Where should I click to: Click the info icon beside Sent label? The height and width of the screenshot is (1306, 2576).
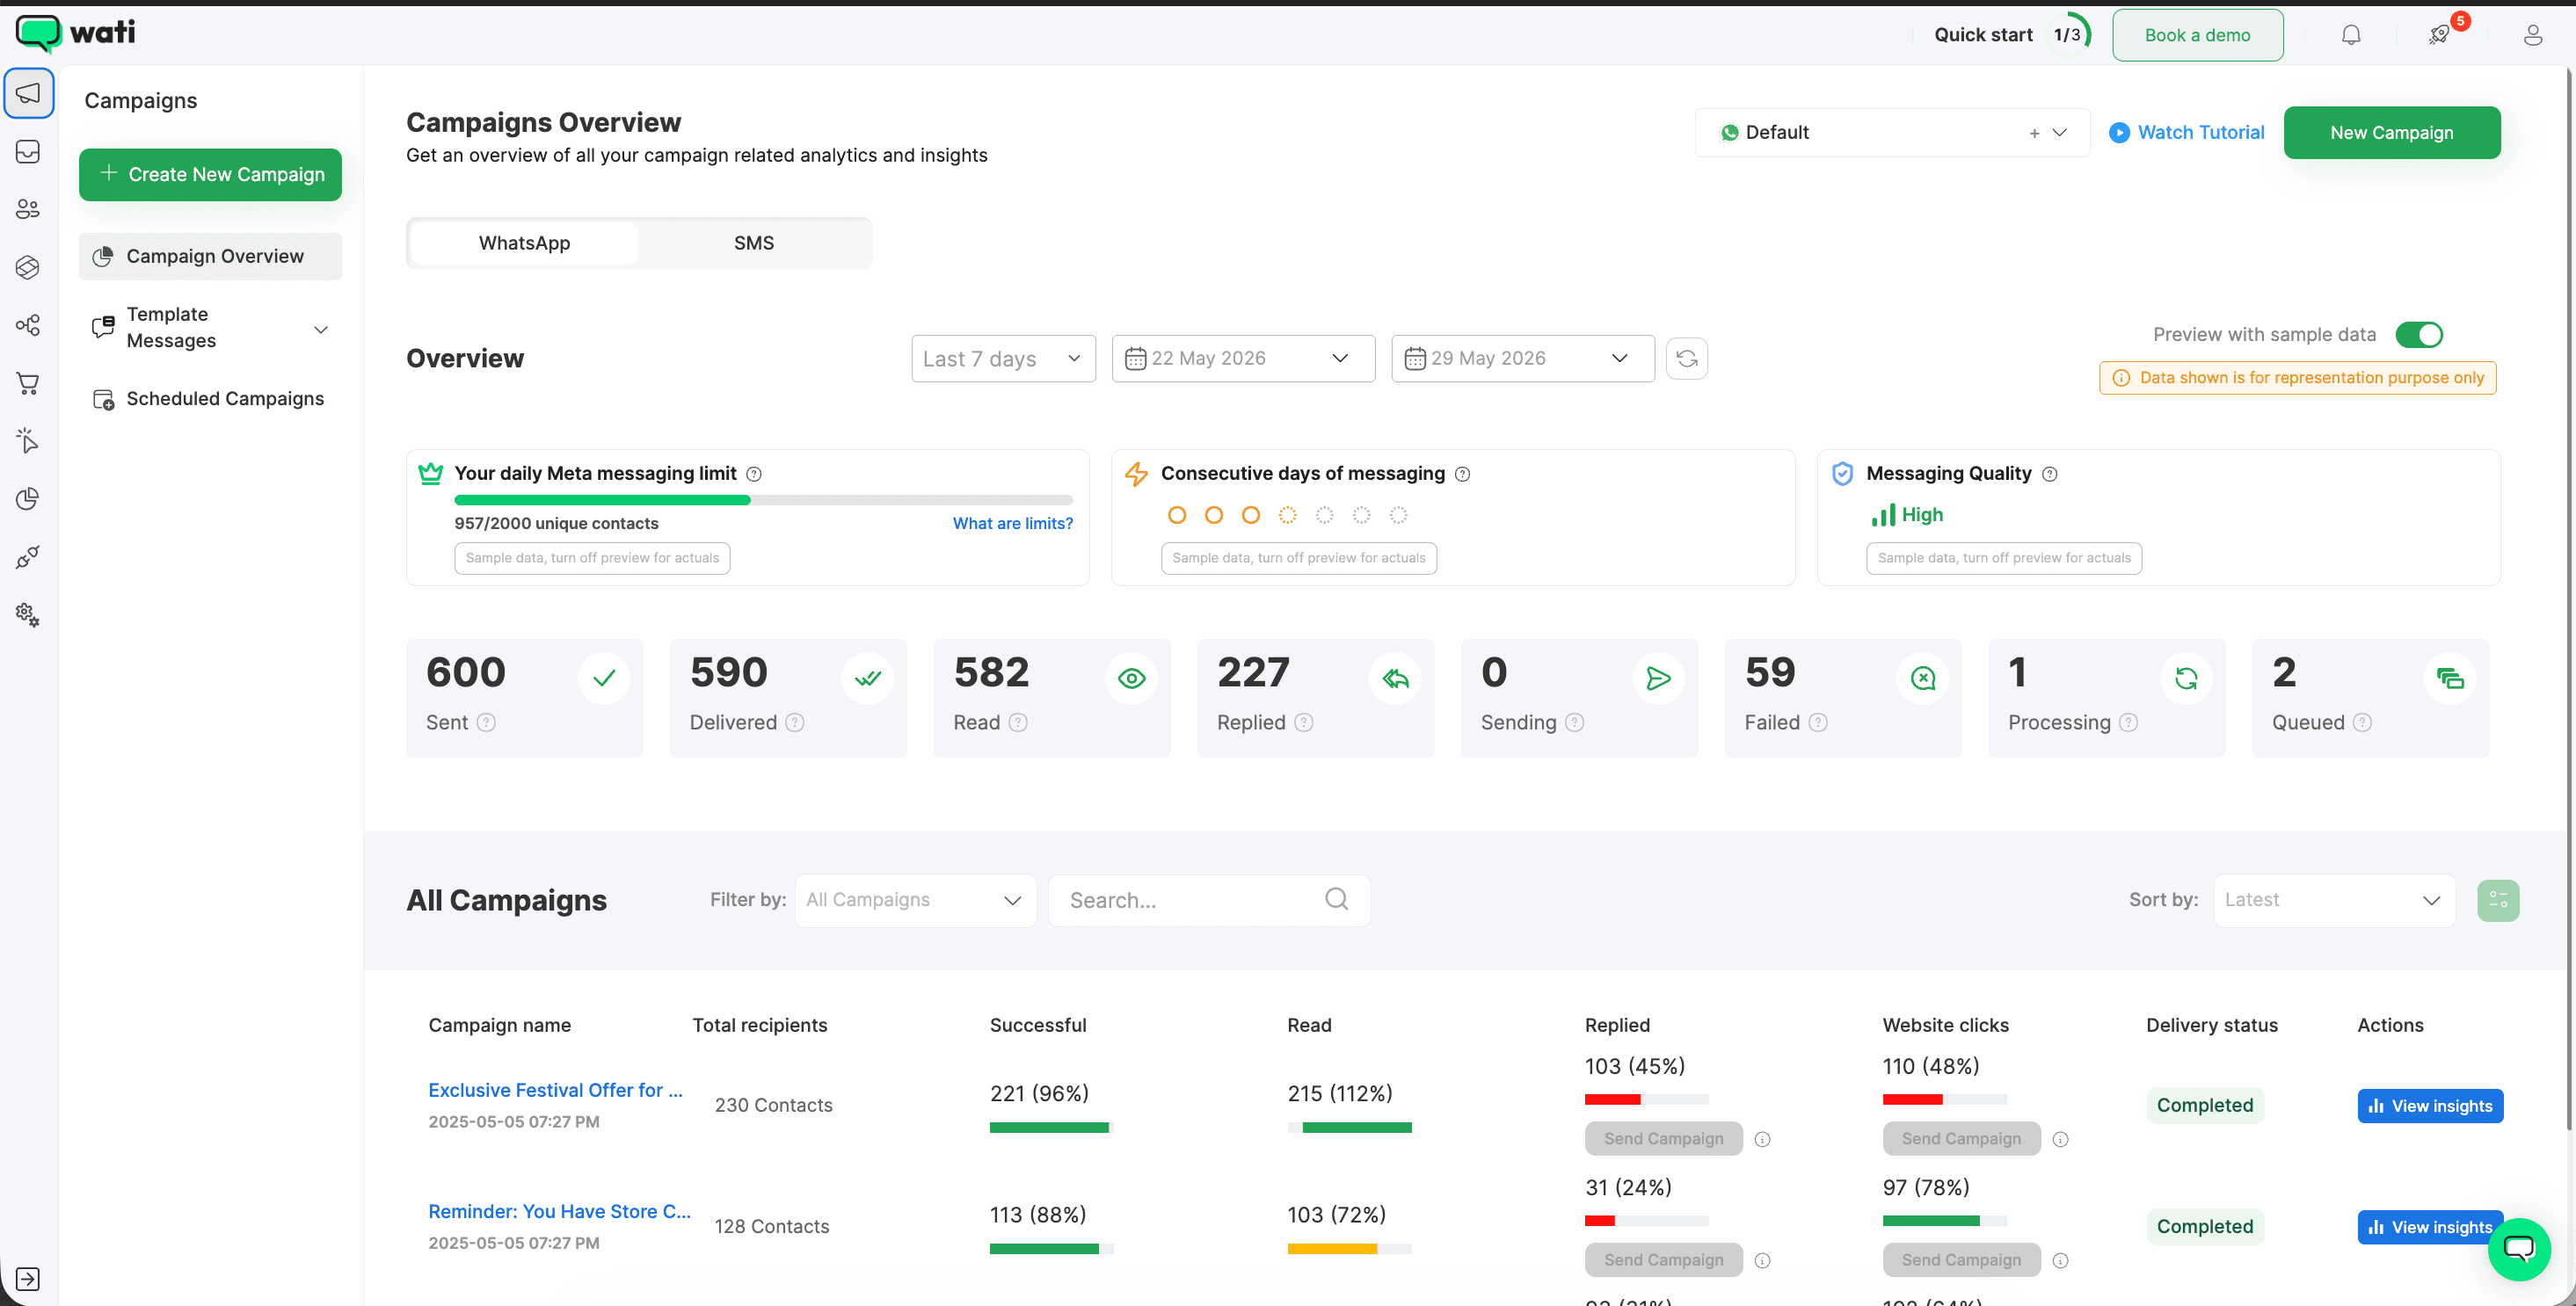point(486,722)
